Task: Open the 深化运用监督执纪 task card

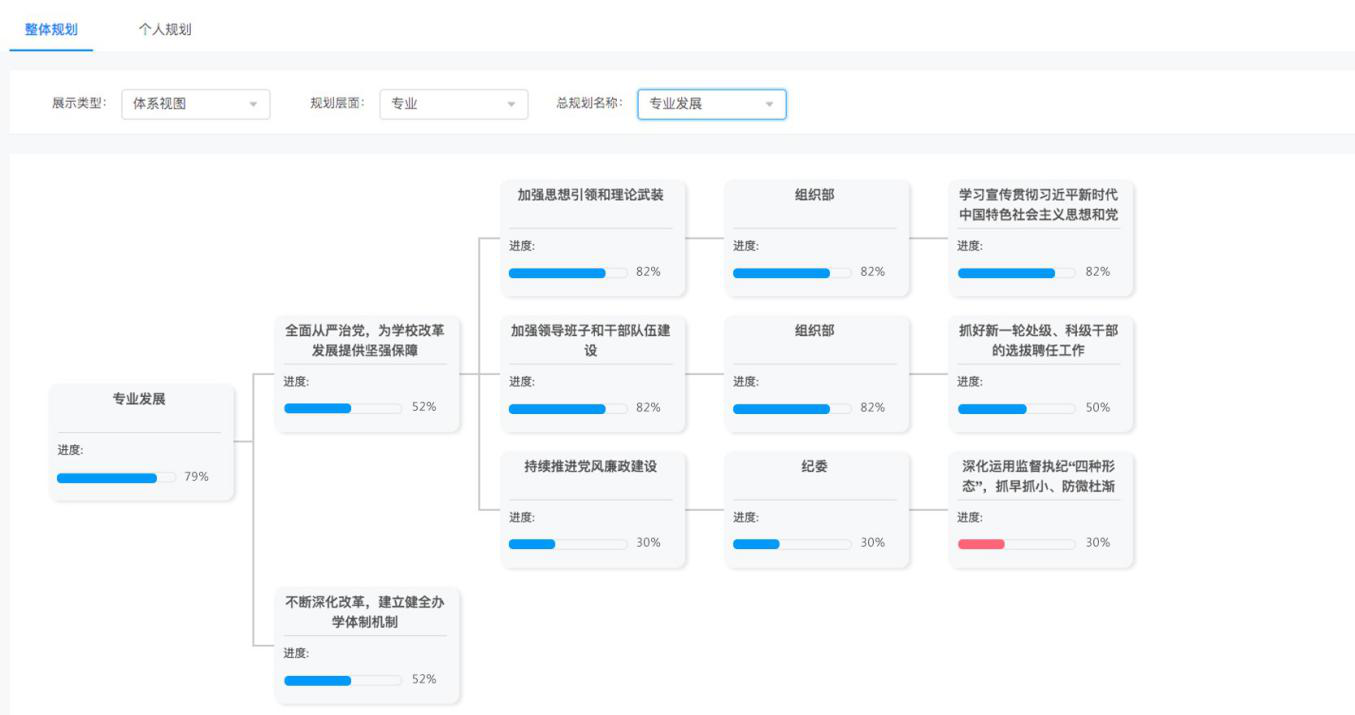Action: [1040, 509]
